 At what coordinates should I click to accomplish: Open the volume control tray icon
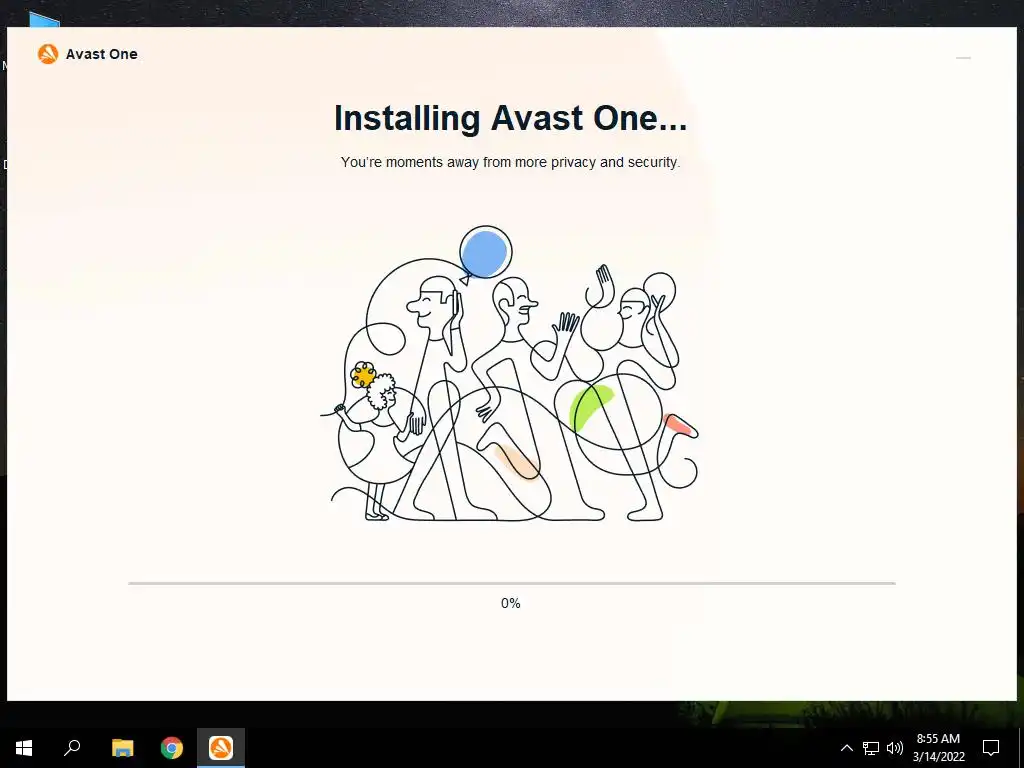pos(895,748)
